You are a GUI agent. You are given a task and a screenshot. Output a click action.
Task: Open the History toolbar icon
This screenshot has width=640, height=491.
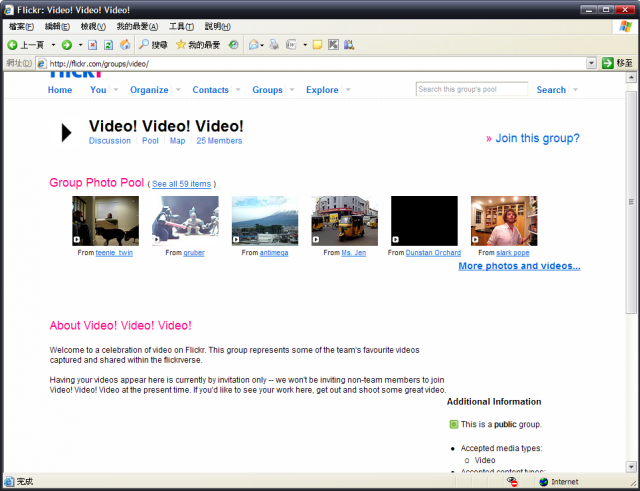pyautogui.click(x=233, y=45)
